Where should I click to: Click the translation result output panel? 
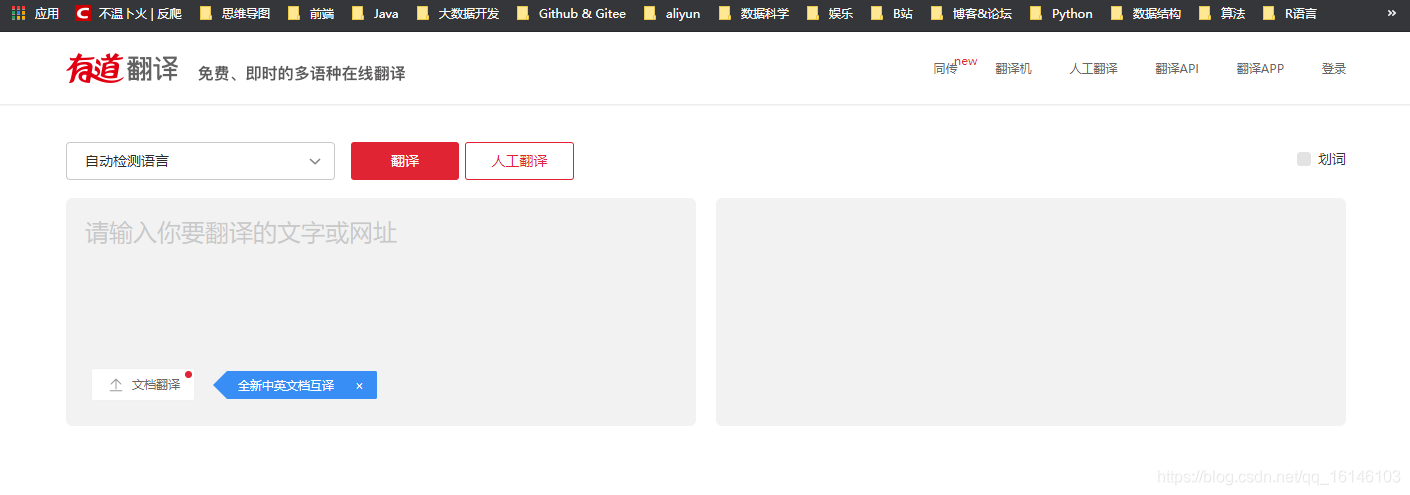pyautogui.click(x=1031, y=312)
